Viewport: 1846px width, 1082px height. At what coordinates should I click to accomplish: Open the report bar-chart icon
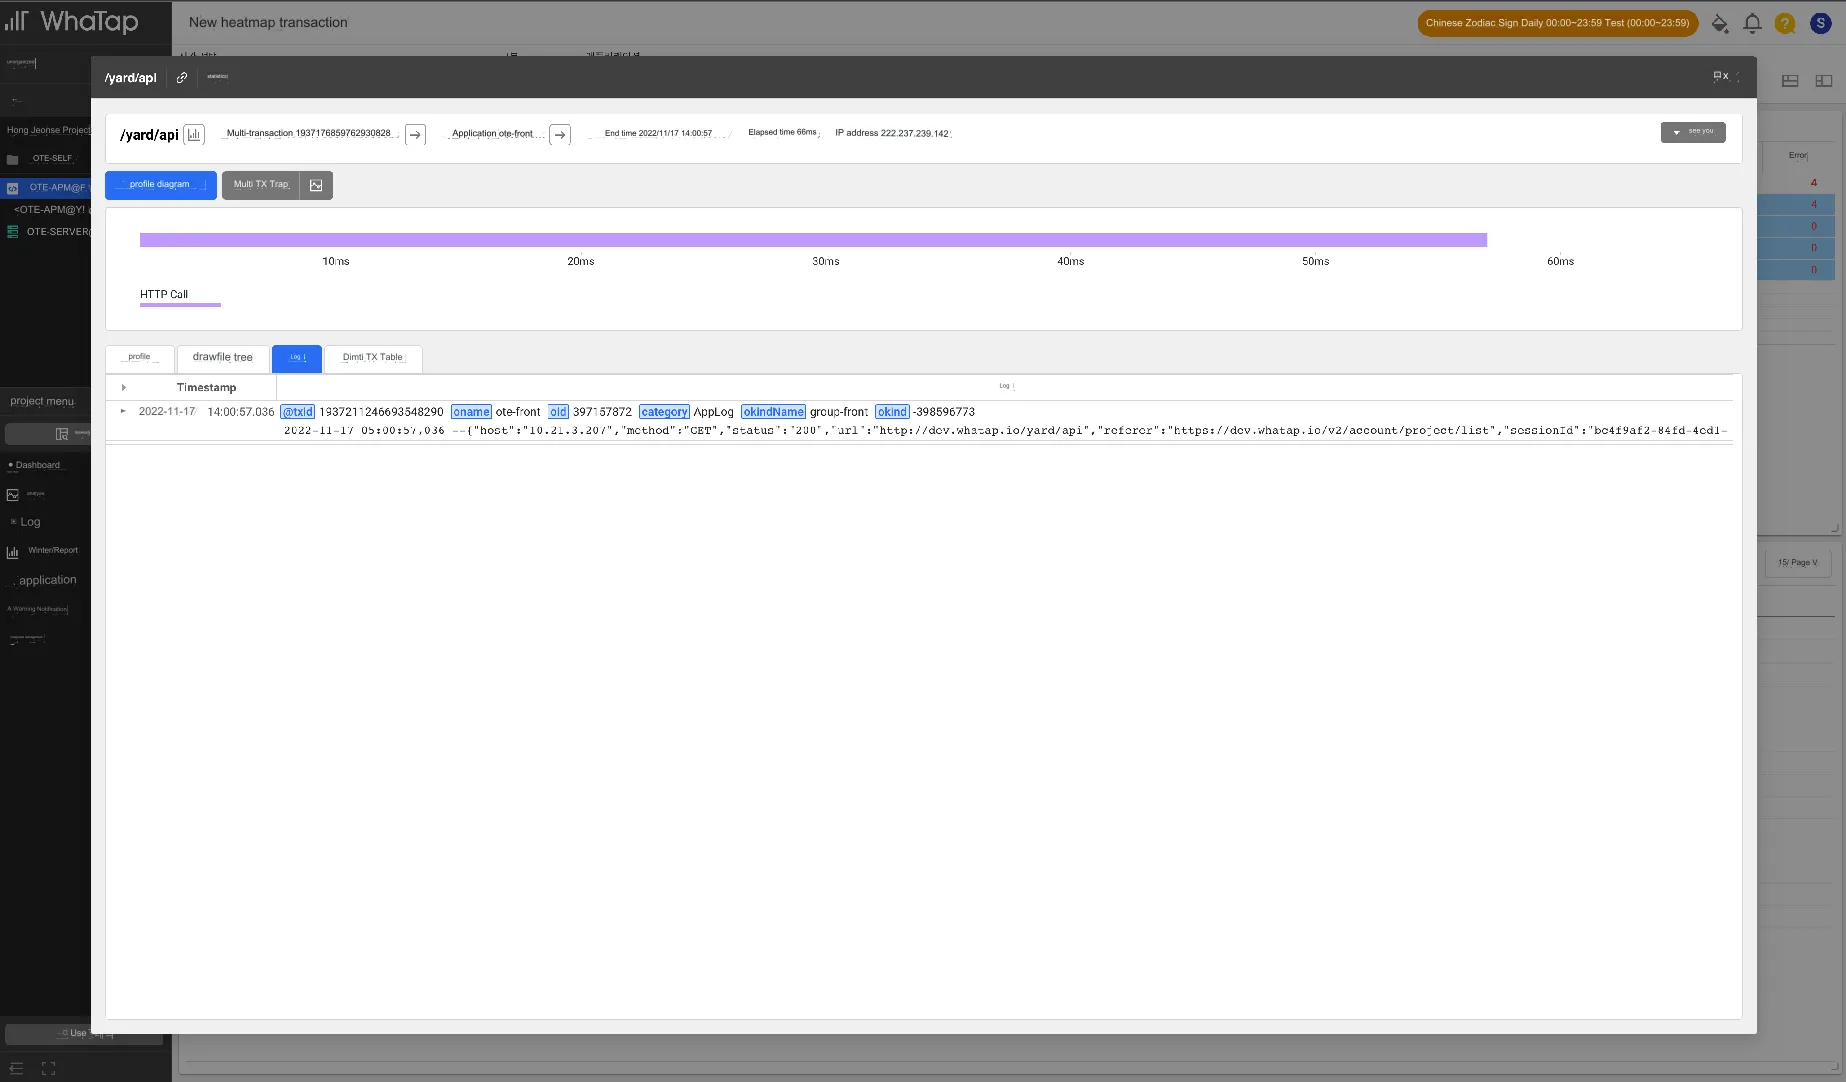point(13,552)
